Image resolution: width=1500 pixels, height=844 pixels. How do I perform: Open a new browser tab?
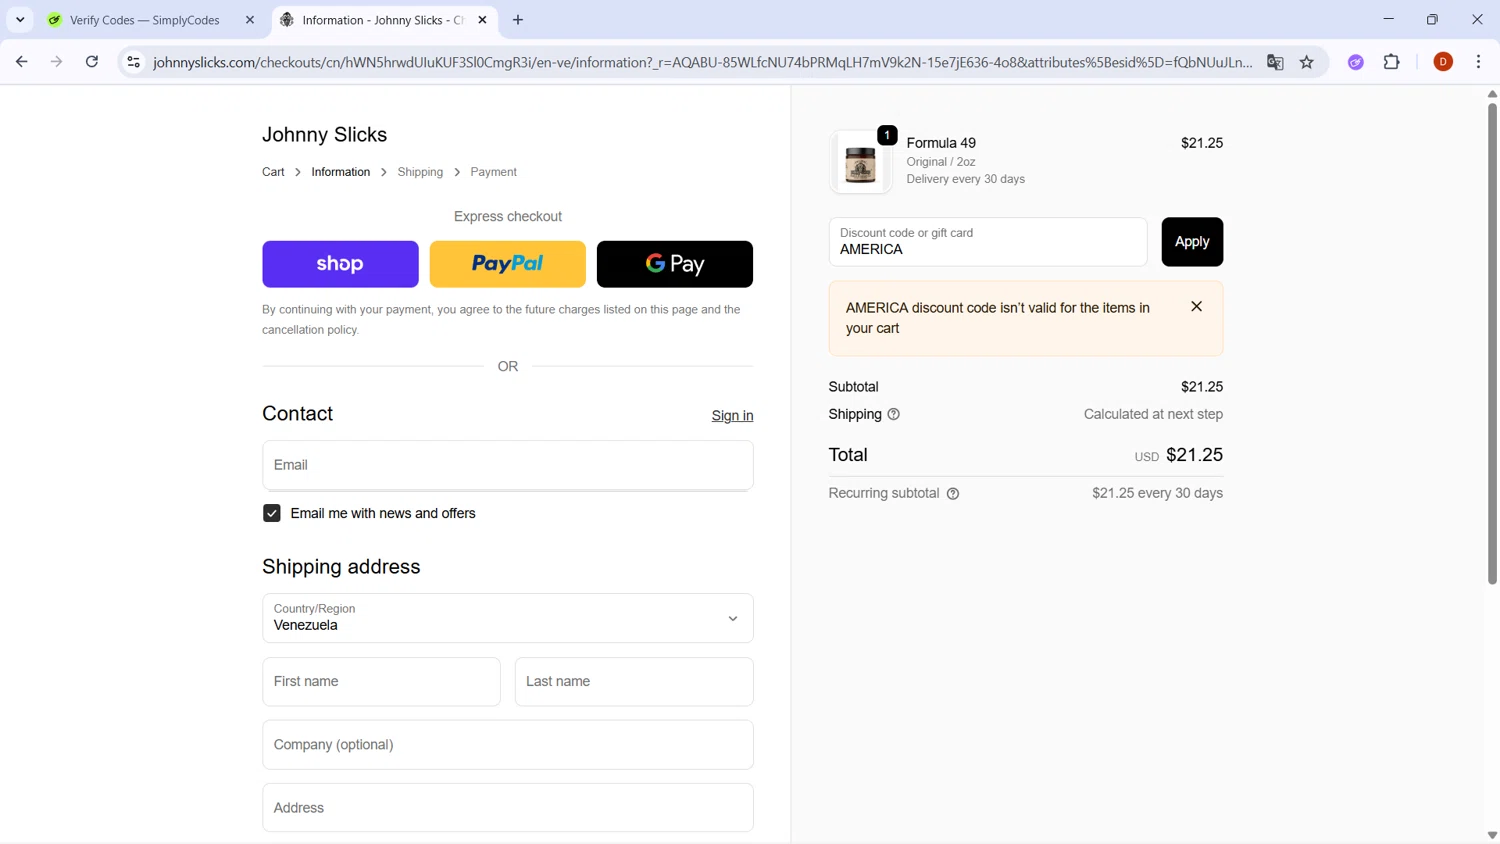coord(518,20)
